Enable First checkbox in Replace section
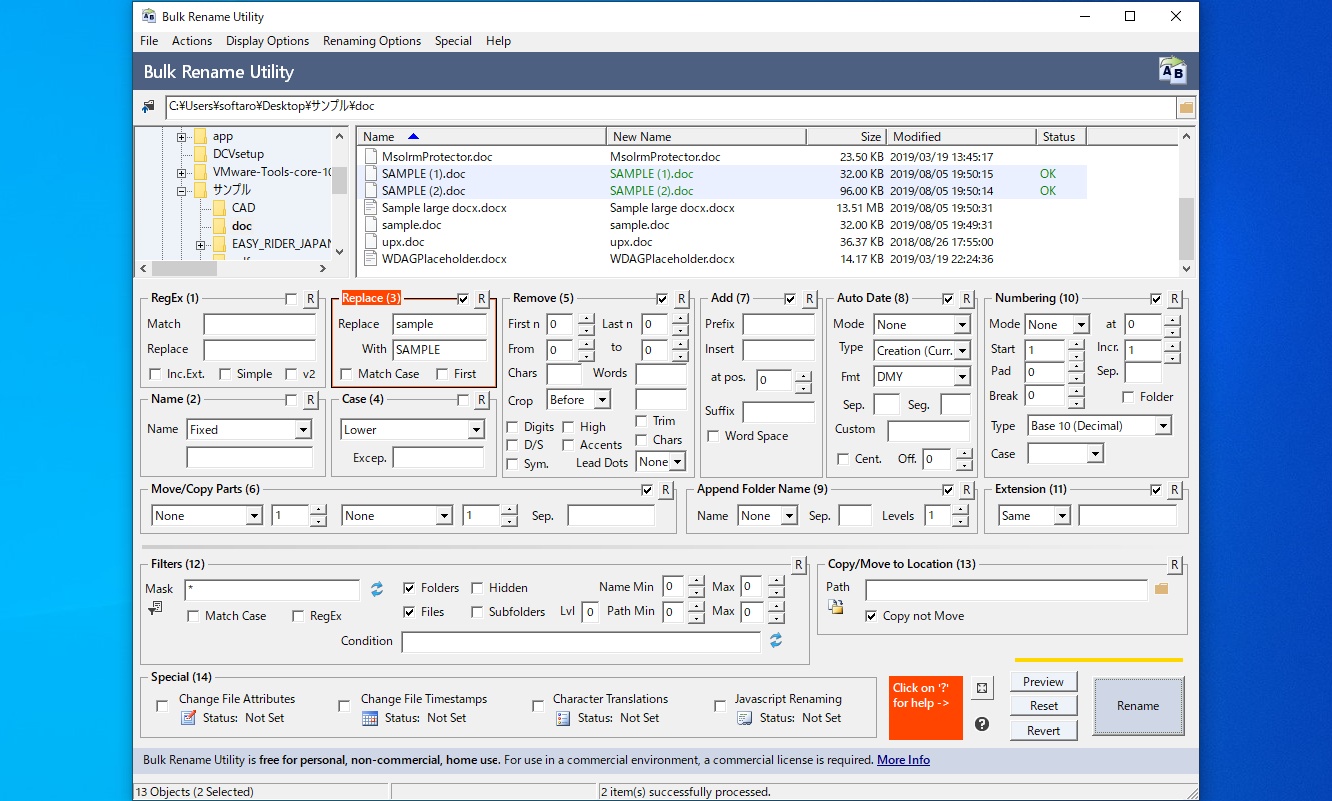Image resolution: width=1332 pixels, height=801 pixels. (442, 374)
